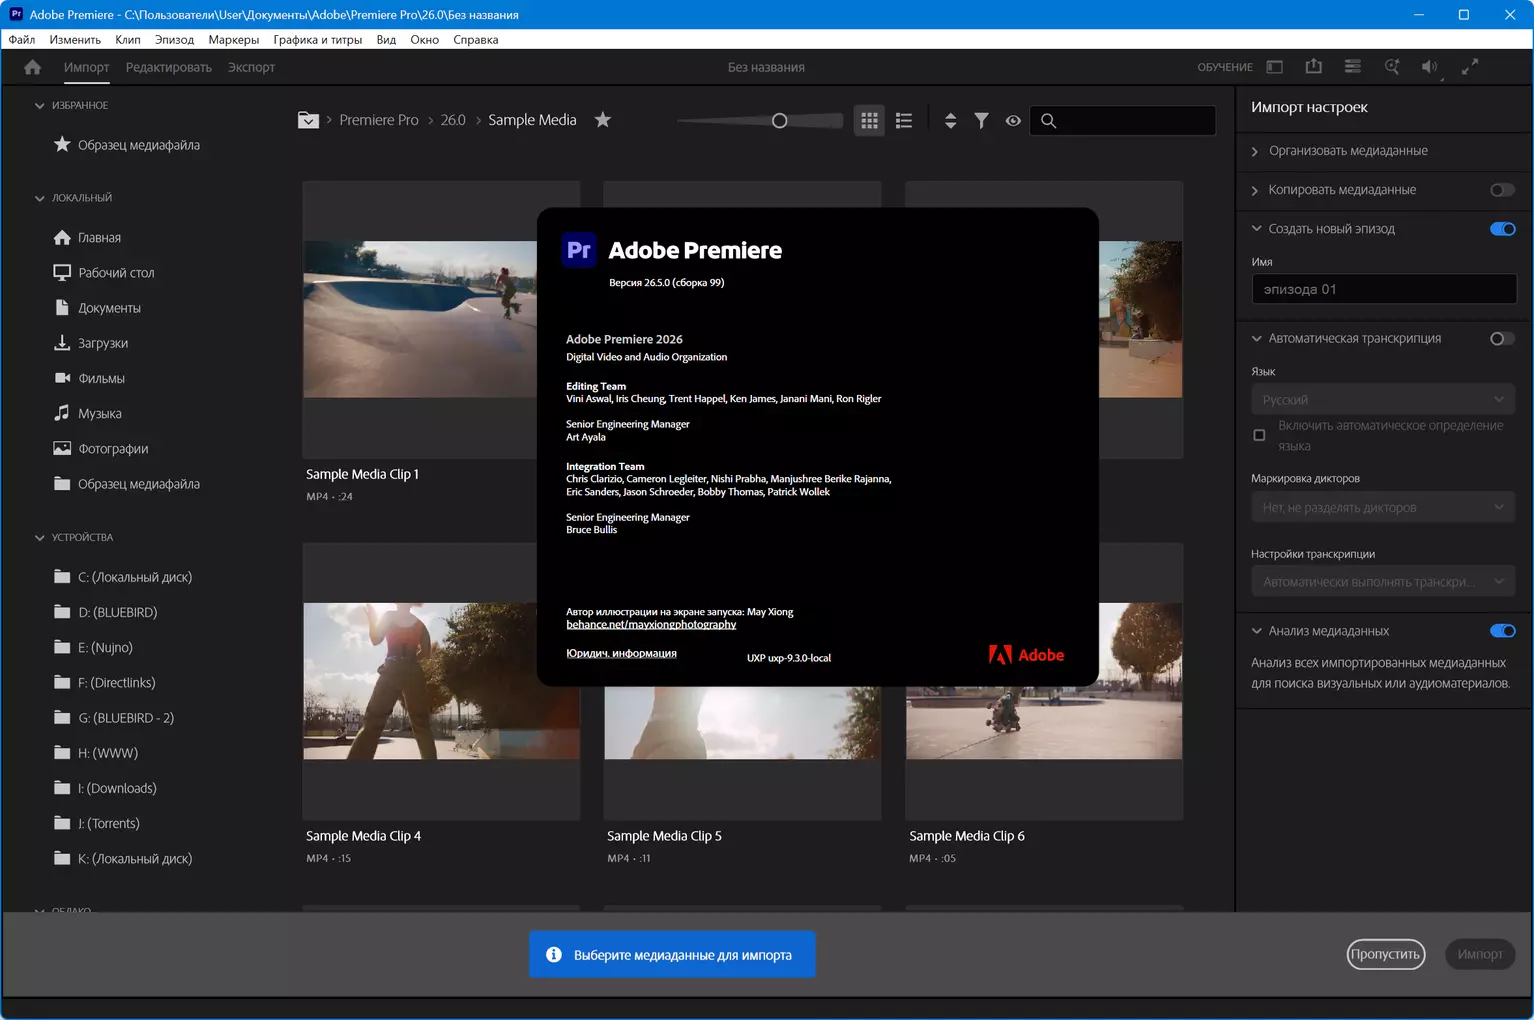
Task: Click the stacked-bars icon in the header
Action: pos(1353,66)
